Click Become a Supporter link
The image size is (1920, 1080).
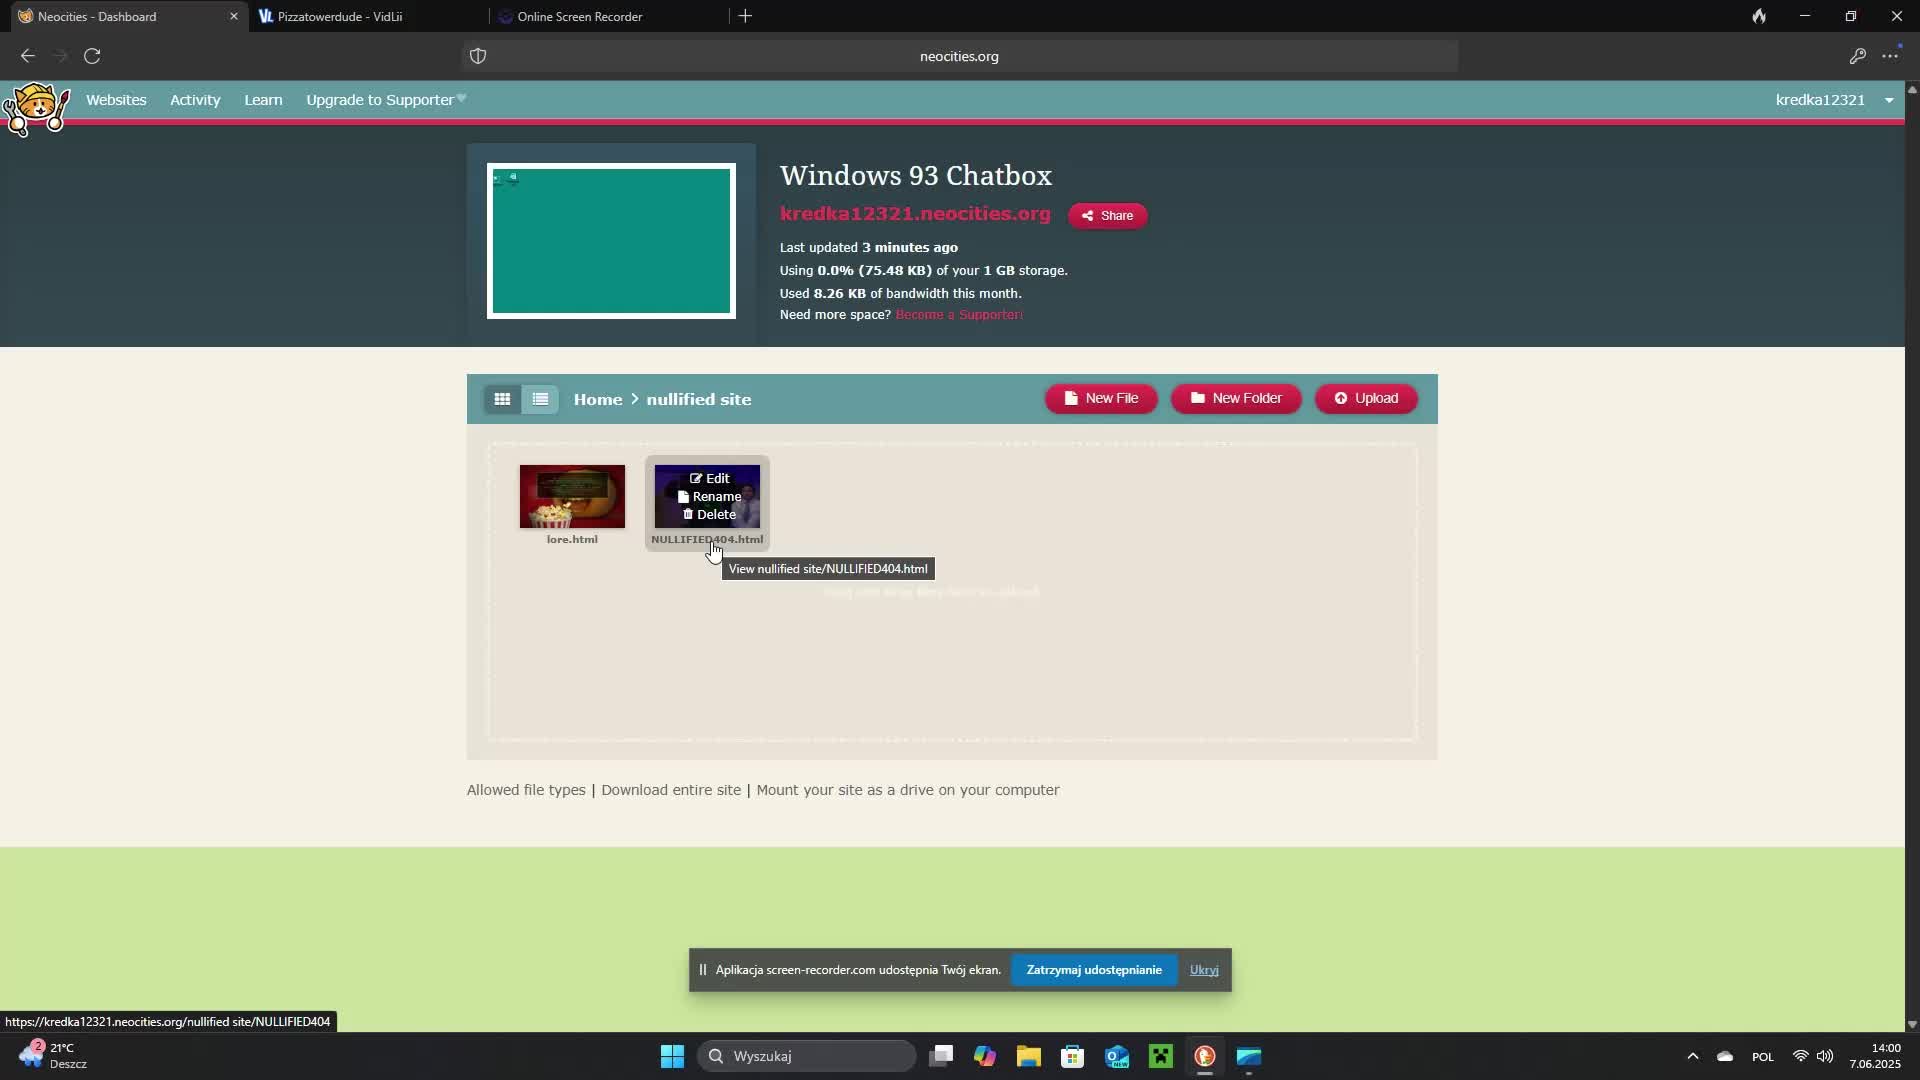(959, 315)
